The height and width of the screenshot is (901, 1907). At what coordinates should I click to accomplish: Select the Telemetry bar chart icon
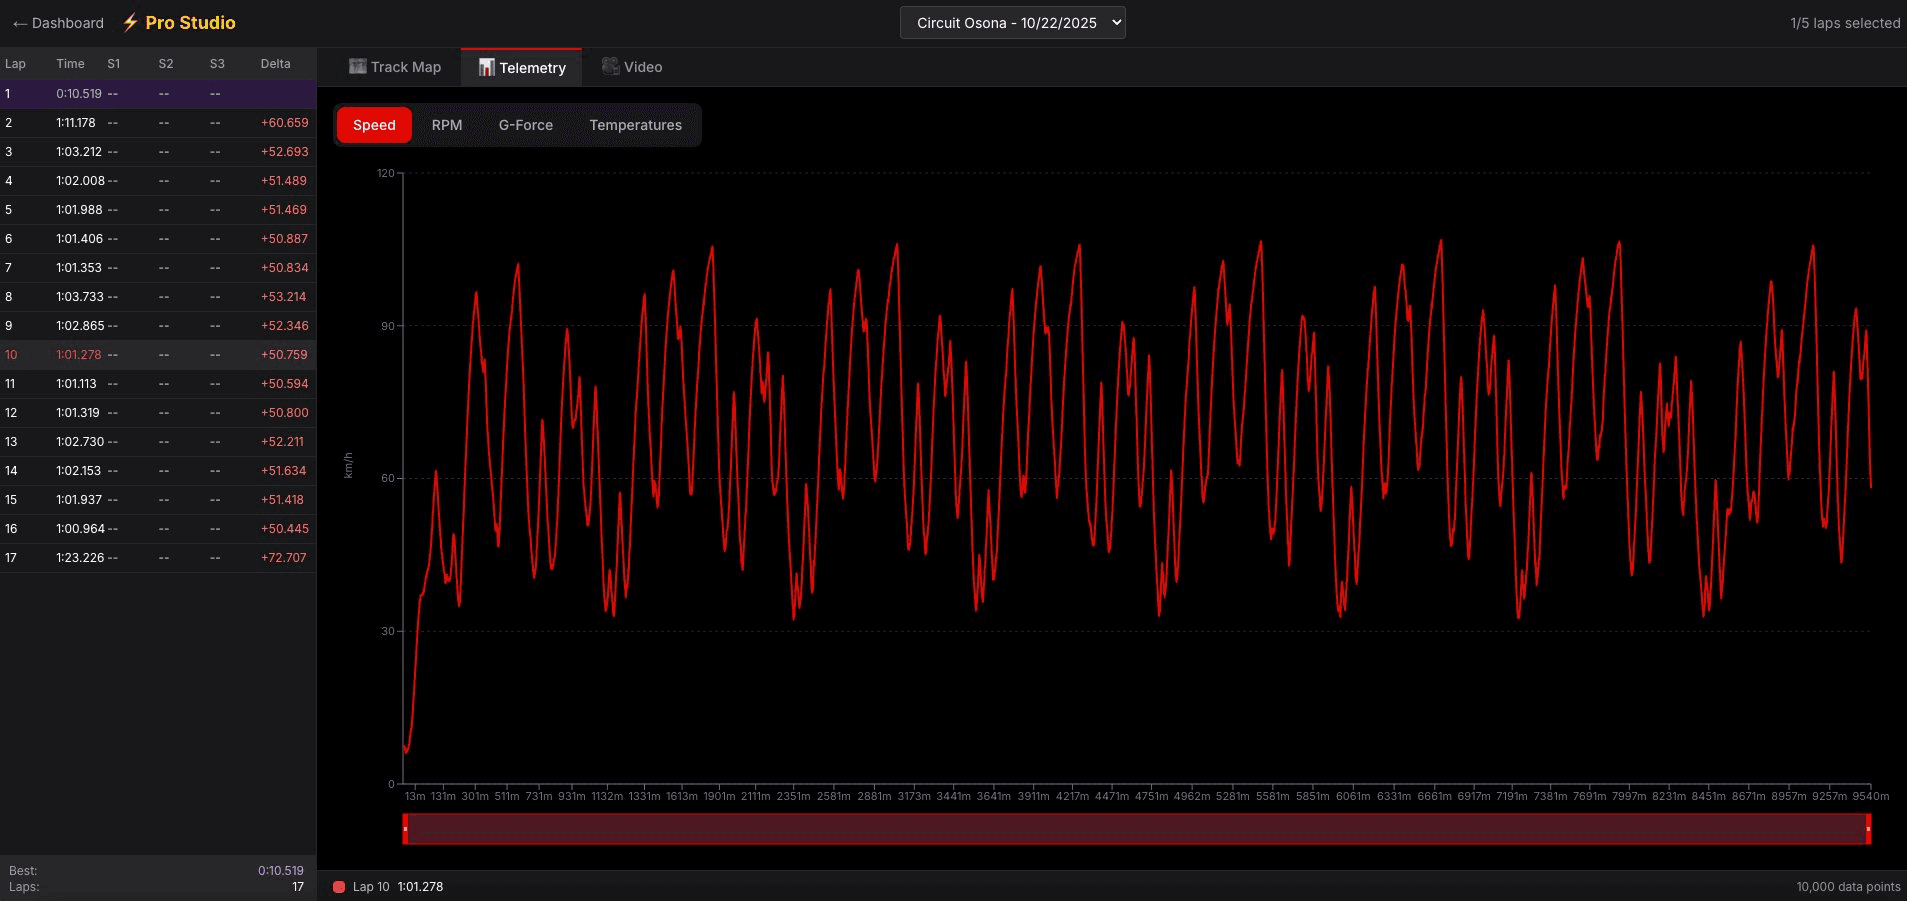coord(487,66)
